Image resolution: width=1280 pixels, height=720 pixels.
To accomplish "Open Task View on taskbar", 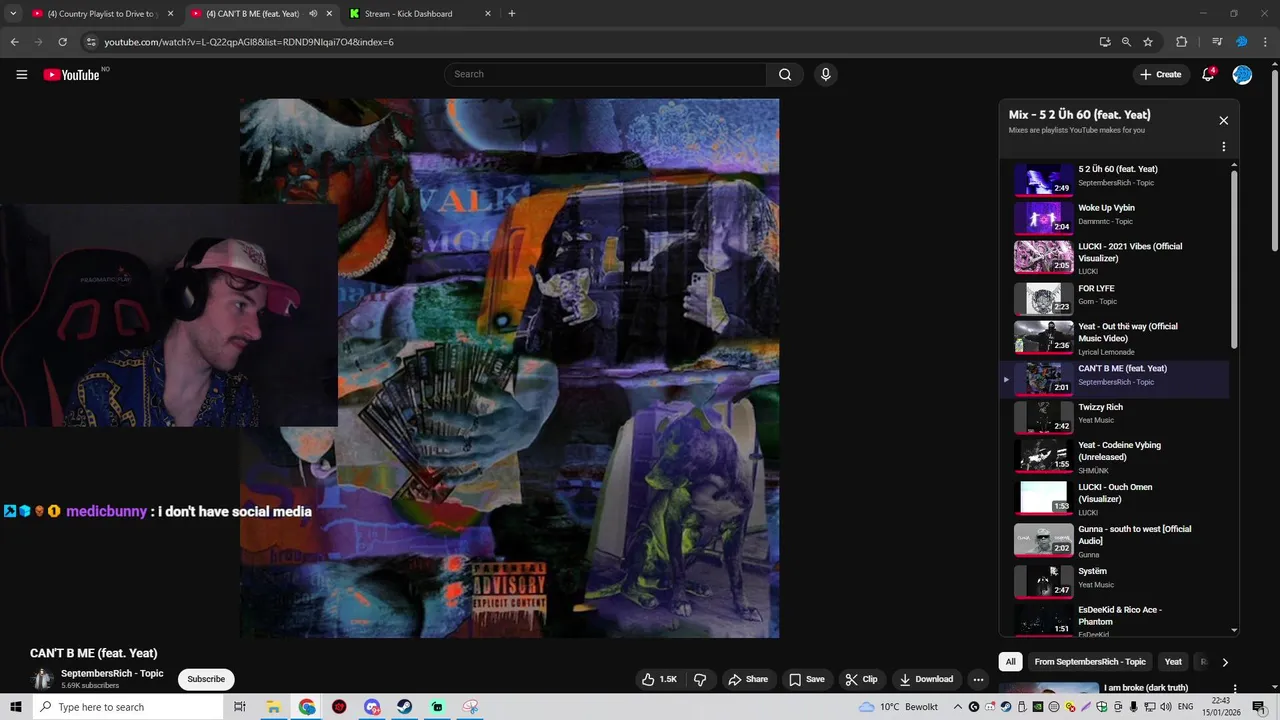I will [240, 707].
